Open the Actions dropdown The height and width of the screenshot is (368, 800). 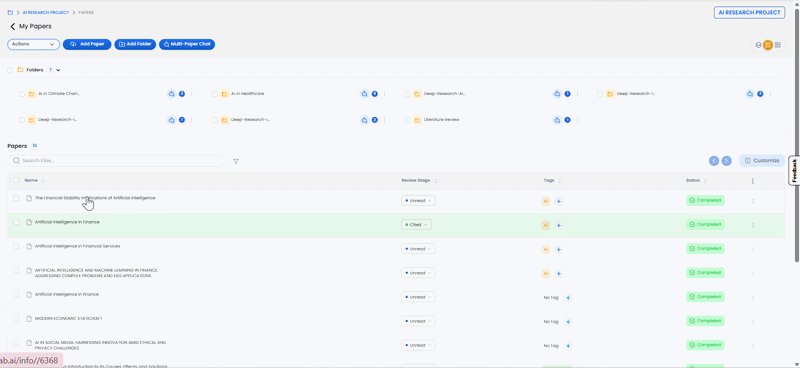click(34, 44)
